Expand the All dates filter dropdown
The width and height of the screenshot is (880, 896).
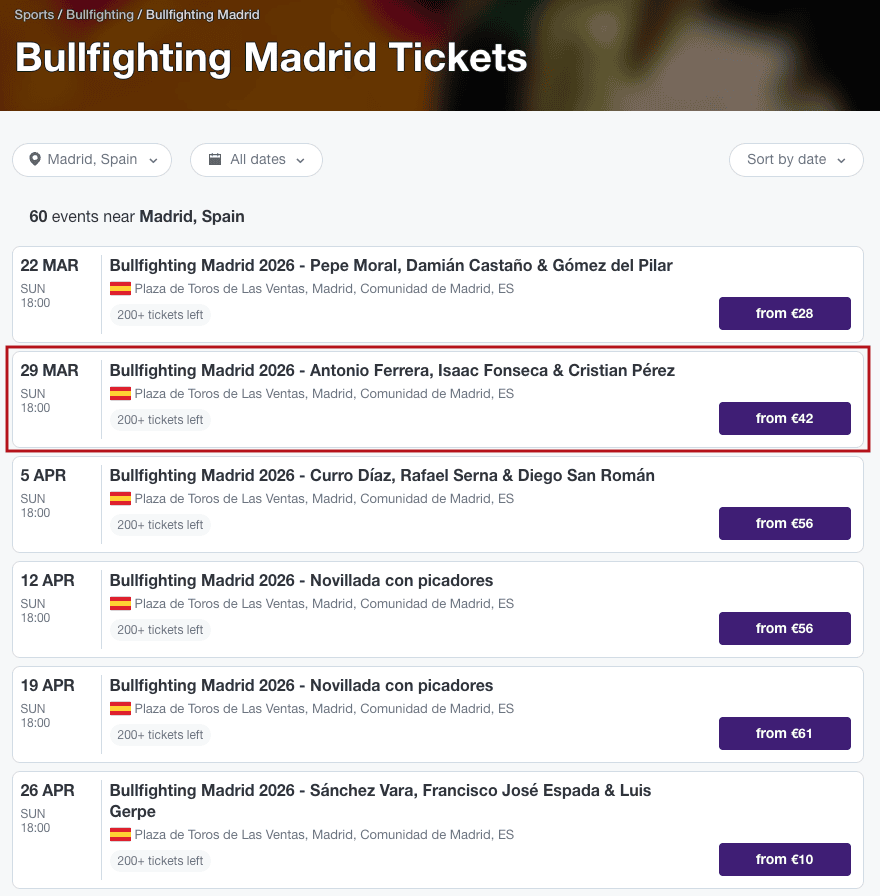256,160
